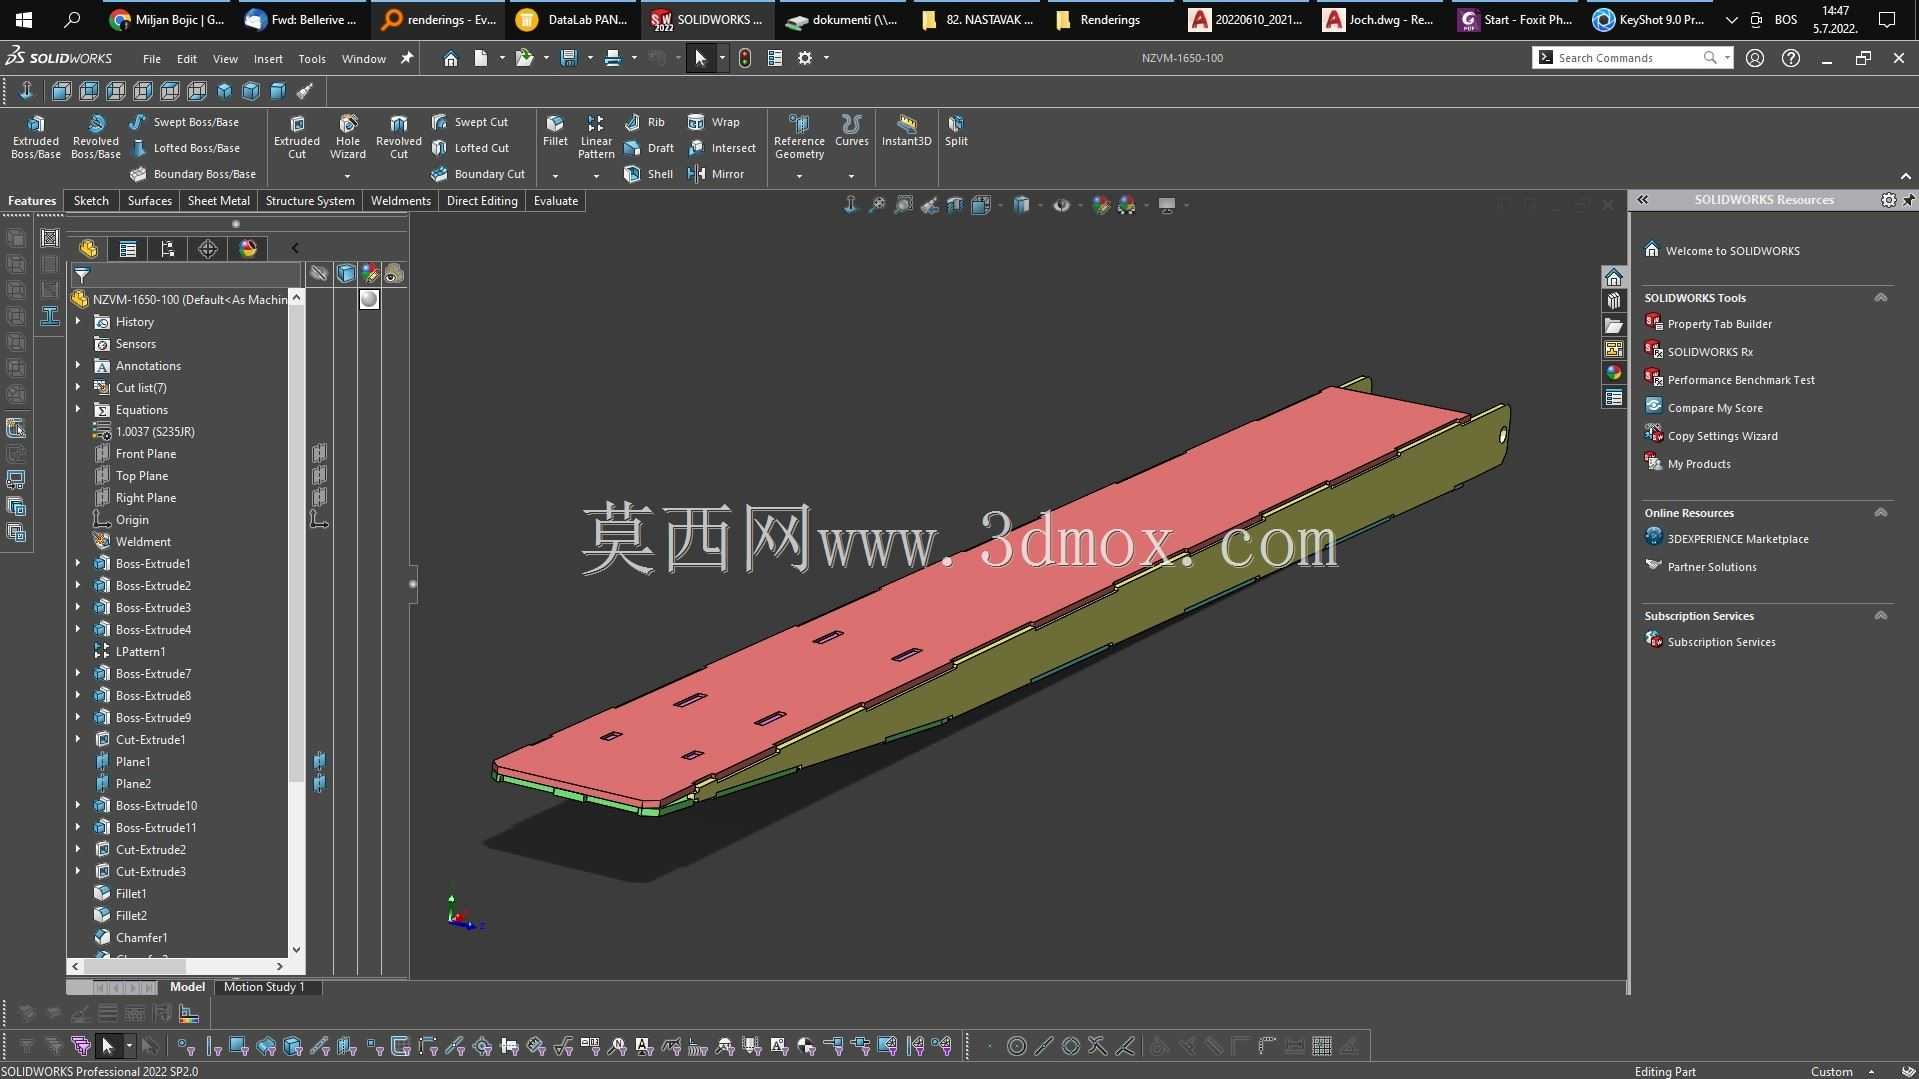The height and width of the screenshot is (1079, 1919).
Task: Choose the Mirror tool
Action: tap(716, 174)
